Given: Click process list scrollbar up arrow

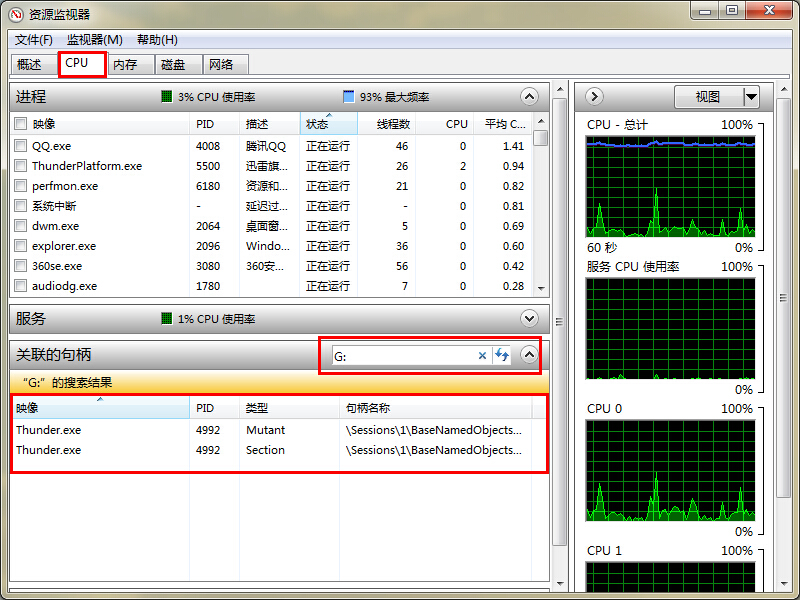Looking at the screenshot, I should tap(541, 121).
